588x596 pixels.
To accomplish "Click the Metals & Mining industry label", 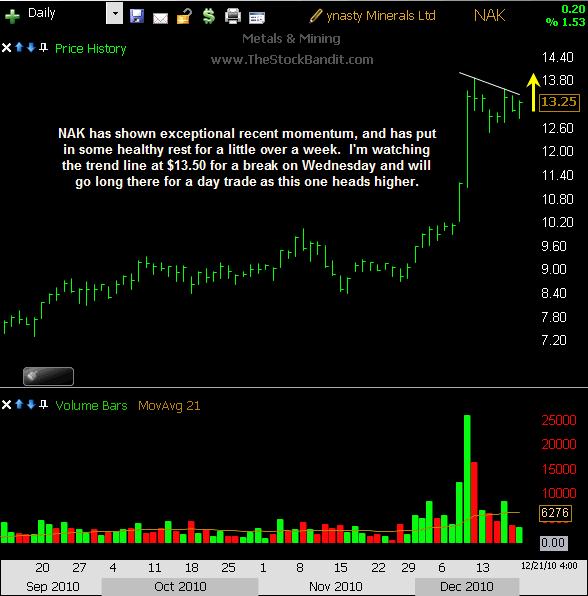I will 291,38.
